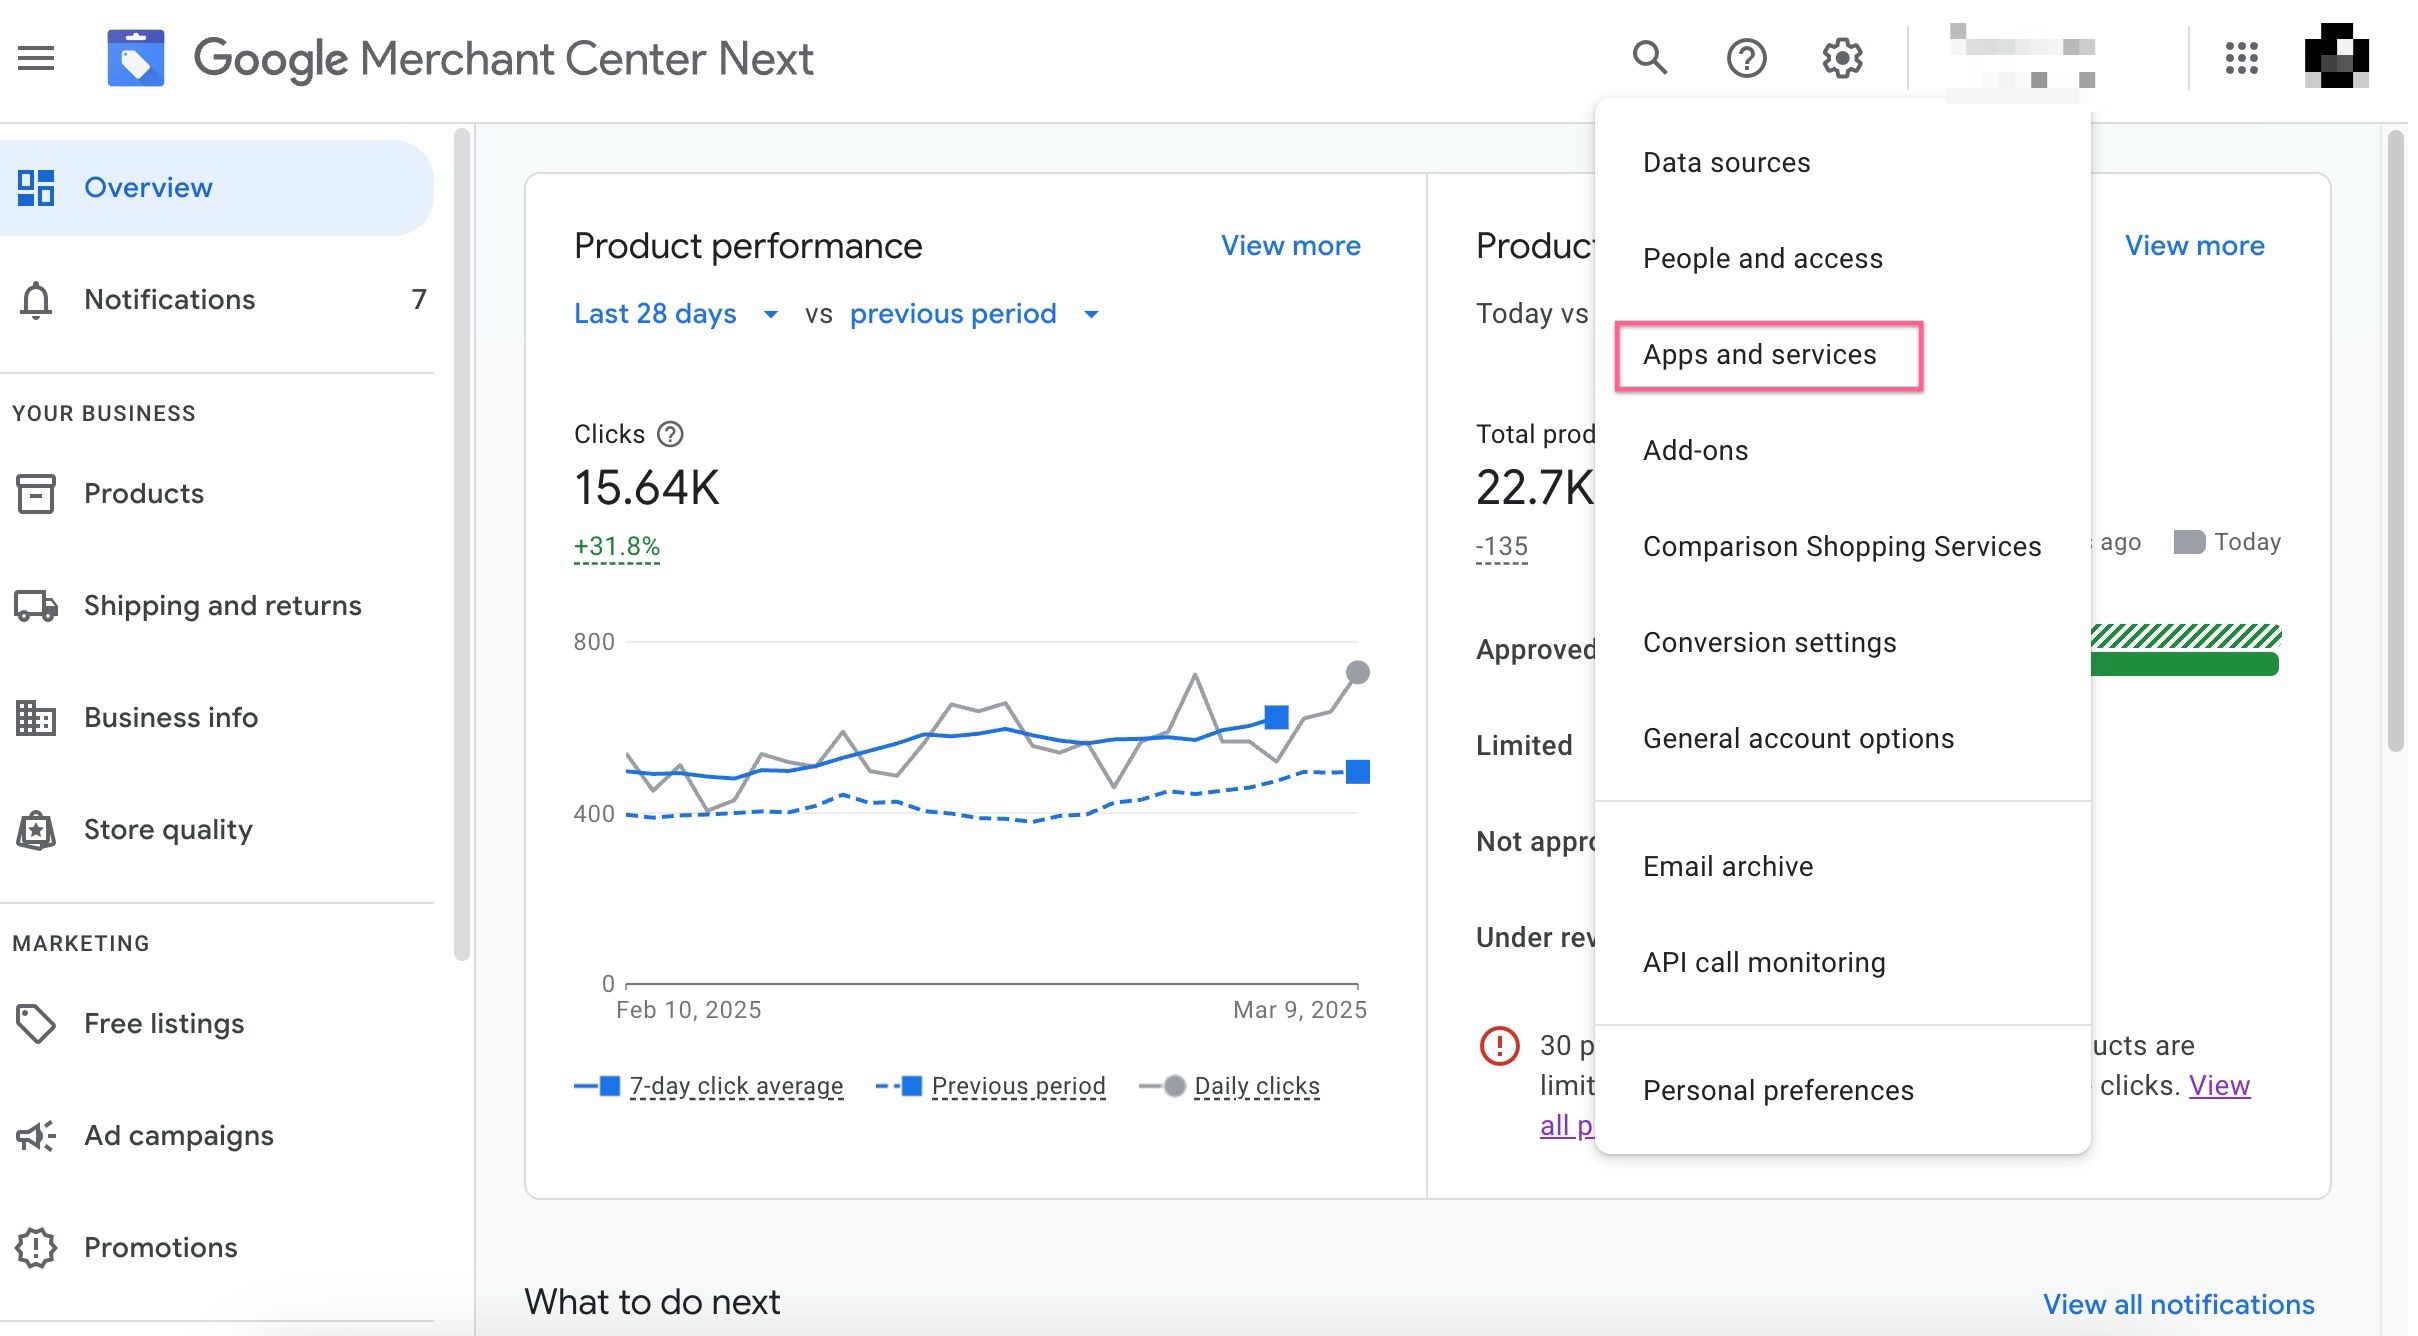Open Personal preferences
The height and width of the screenshot is (1336, 2418).
click(1843, 1090)
